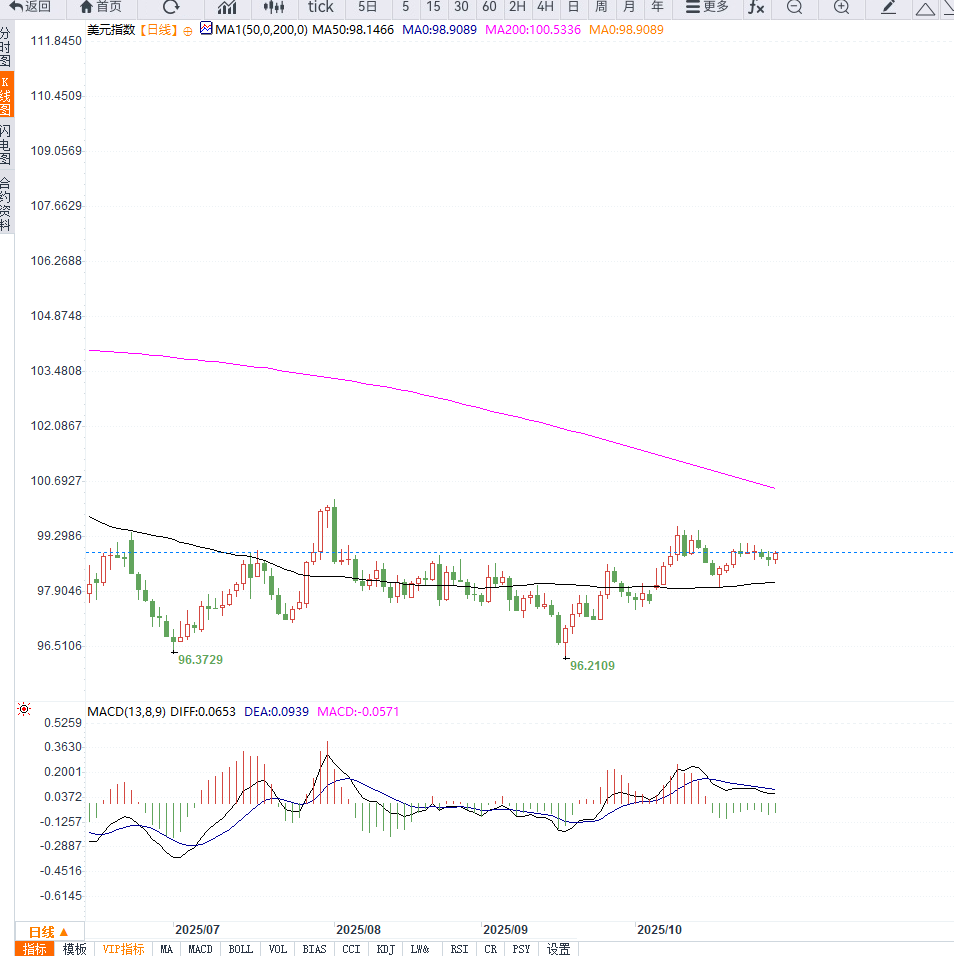The height and width of the screenshot is (956, 954).
Task: Open 设置 indicator settings
Action: coord(558,949)
